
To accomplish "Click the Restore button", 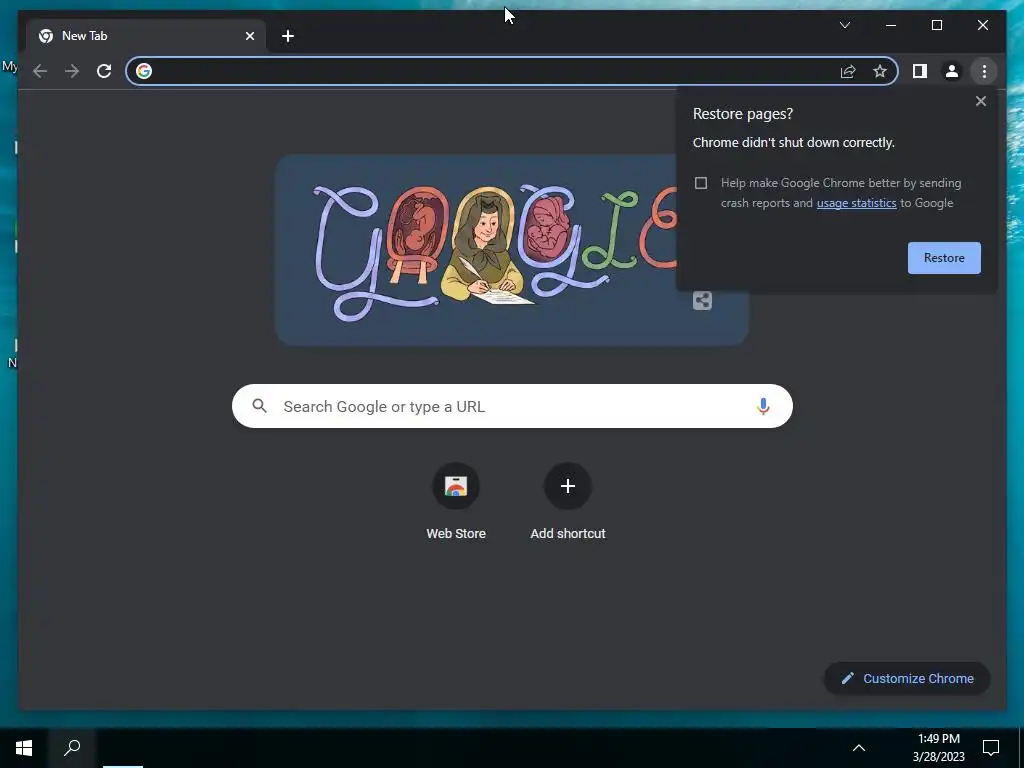I will [944, 258].
